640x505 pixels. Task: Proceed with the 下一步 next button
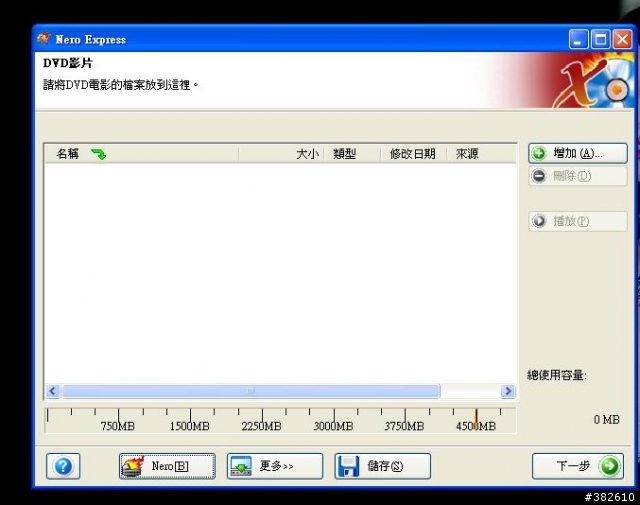coord(578,466)
